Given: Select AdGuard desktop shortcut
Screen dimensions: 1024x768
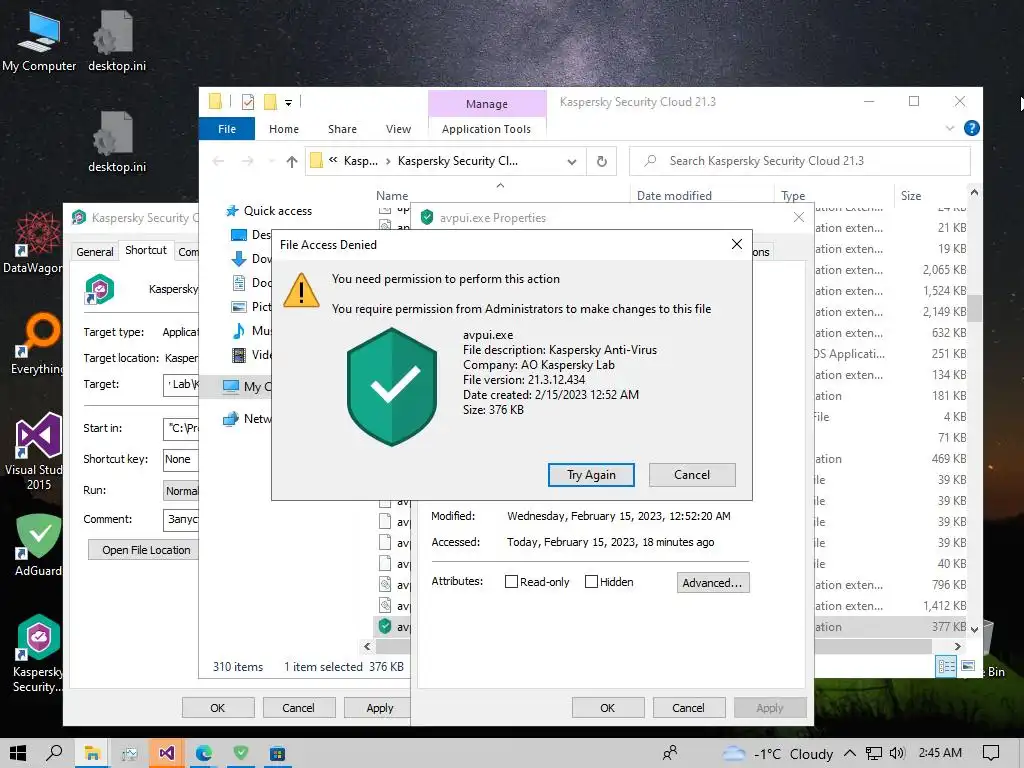Looking at the screenshot, I should (x=38, y=546).
